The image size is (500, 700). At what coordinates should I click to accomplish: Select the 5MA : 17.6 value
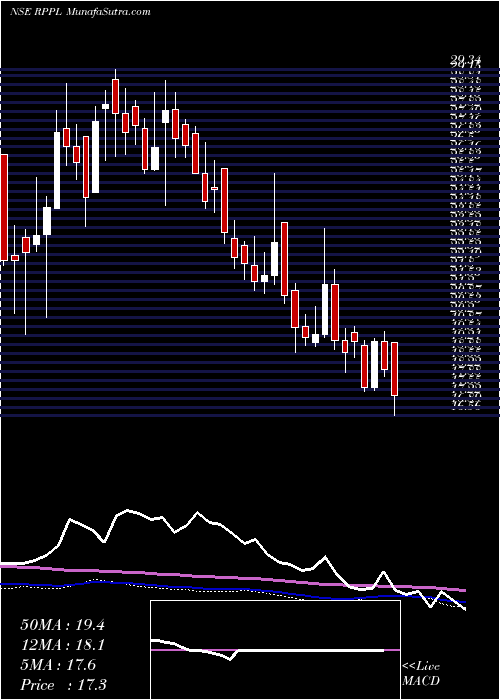coord(58,665)
